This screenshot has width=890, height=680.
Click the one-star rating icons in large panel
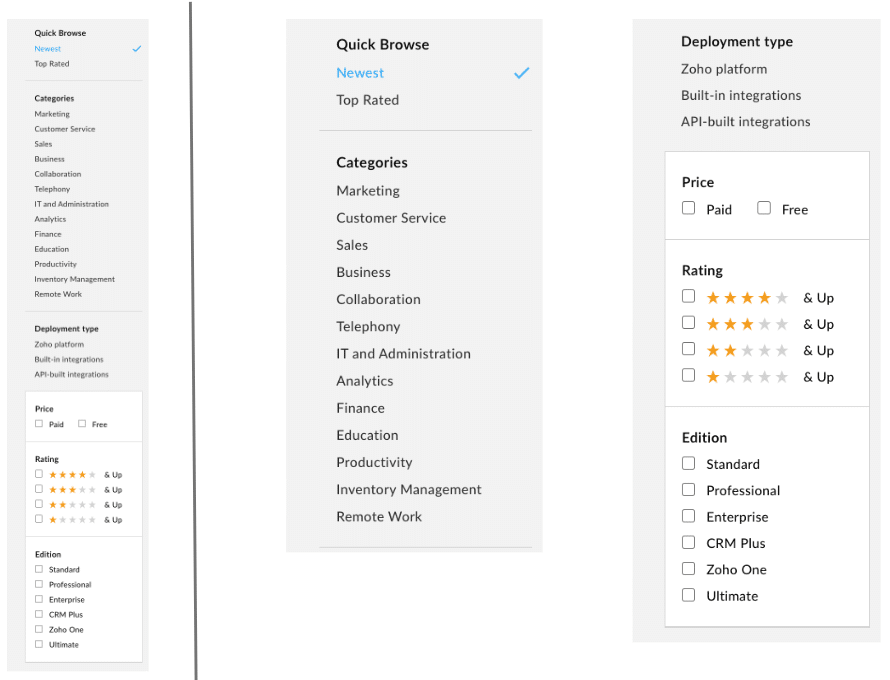[747, 377]
